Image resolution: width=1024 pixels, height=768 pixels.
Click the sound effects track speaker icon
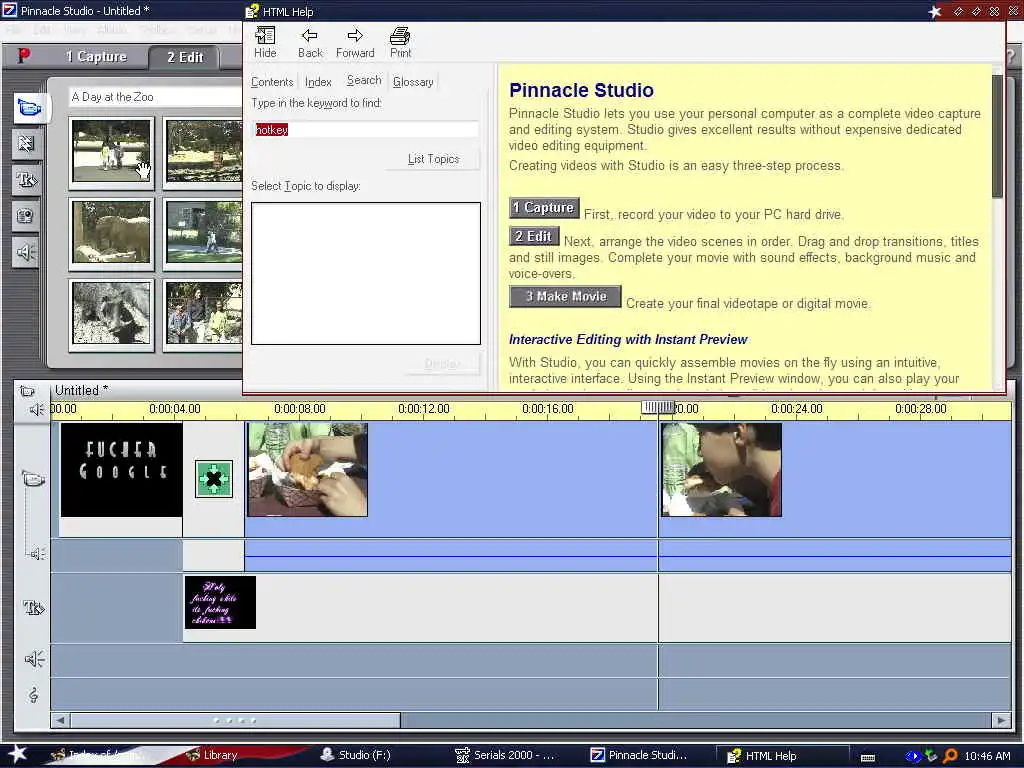(34, 659)
